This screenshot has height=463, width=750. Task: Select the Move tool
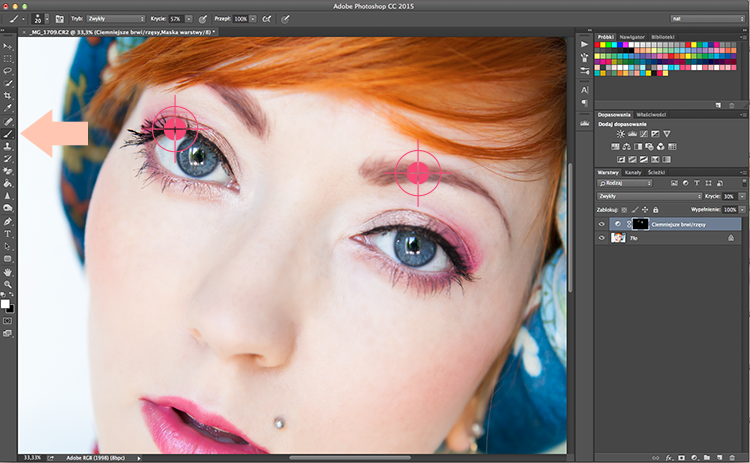click(x=8, y=46)
